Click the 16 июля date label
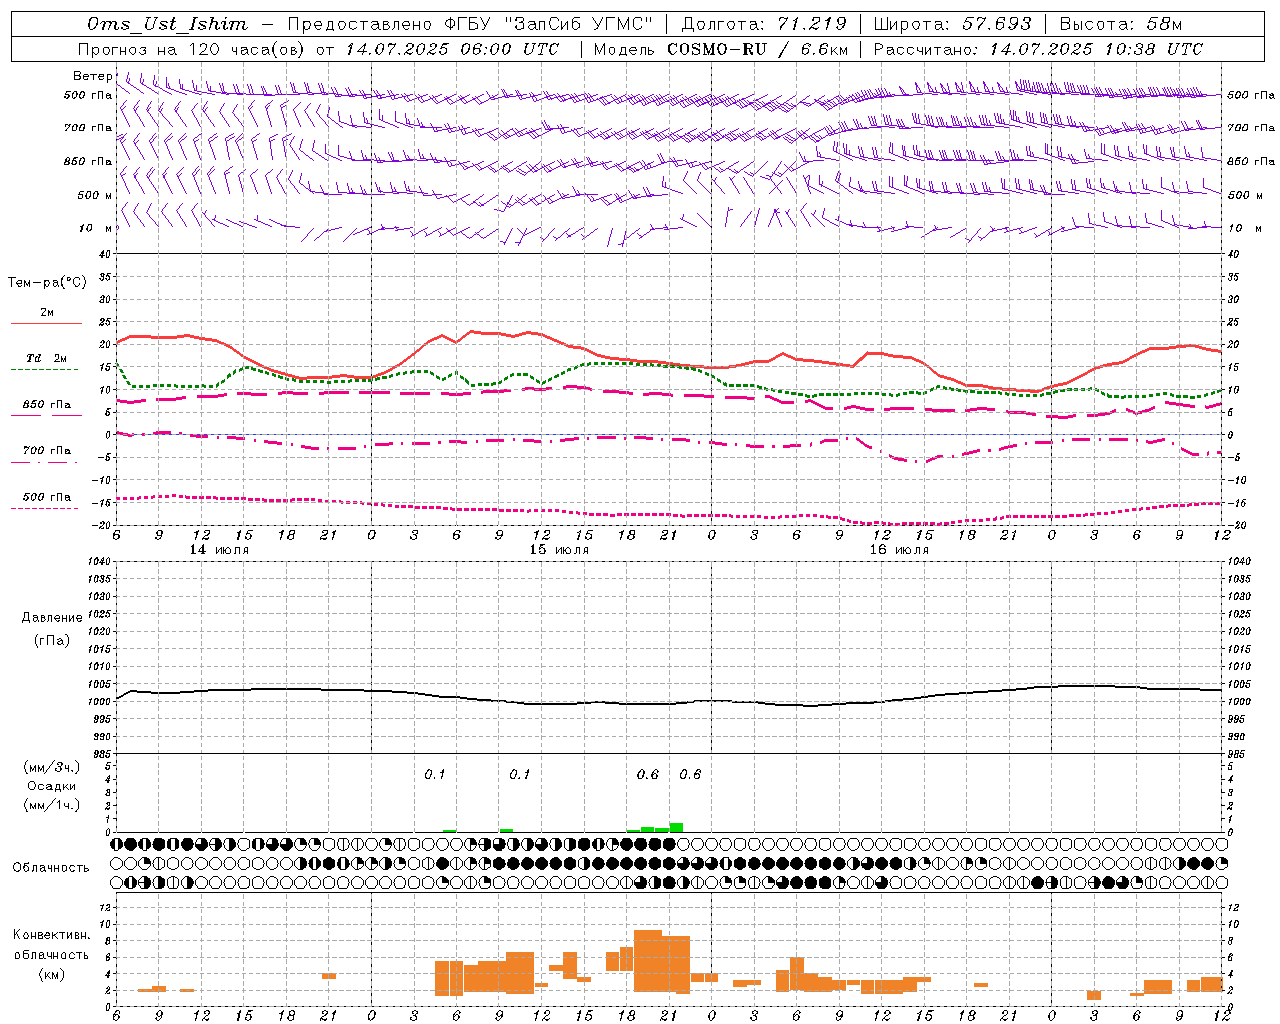1280x1024 pixels. 898,550
